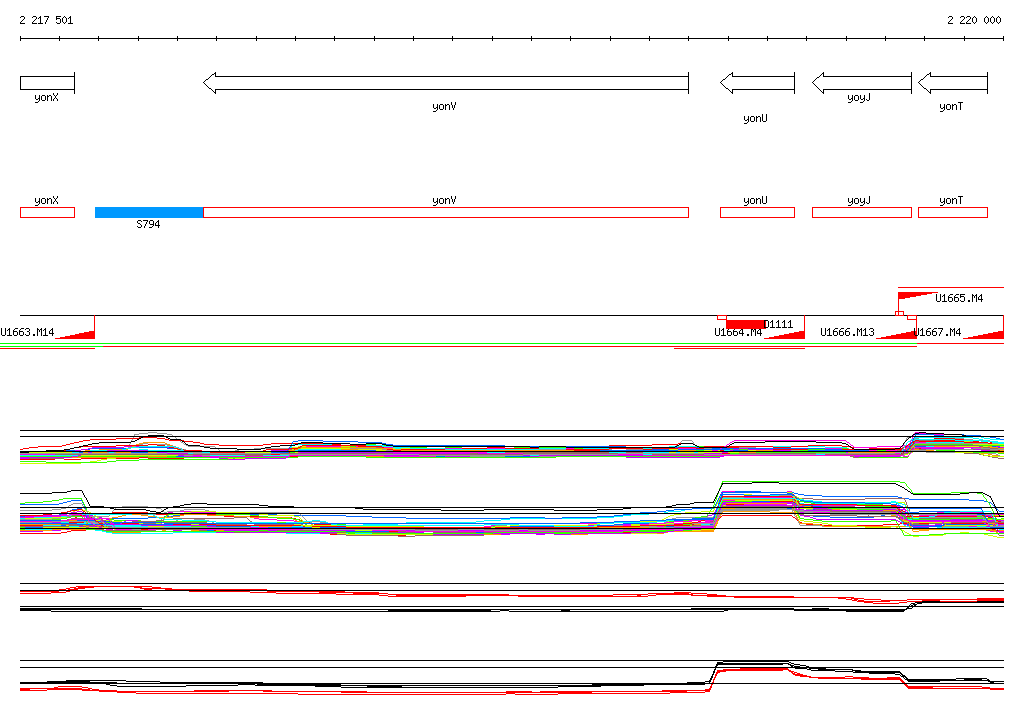Viewport: 1024px width, 714px height.
Task: Click the end coordinate 2 220 000
Action: [x=974, y=20]
